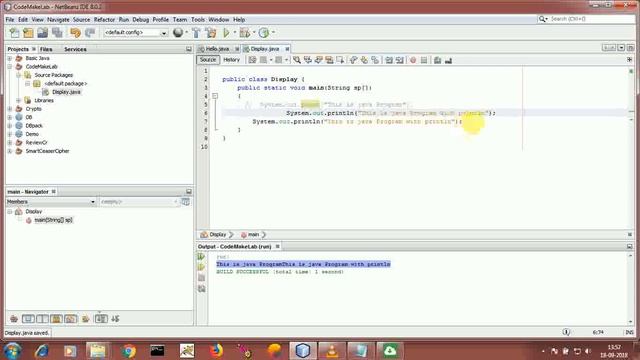Viewport: 640px width, 360px height.
Task: Click the Save All toolbar icon
Action: [x=57, y=33]
